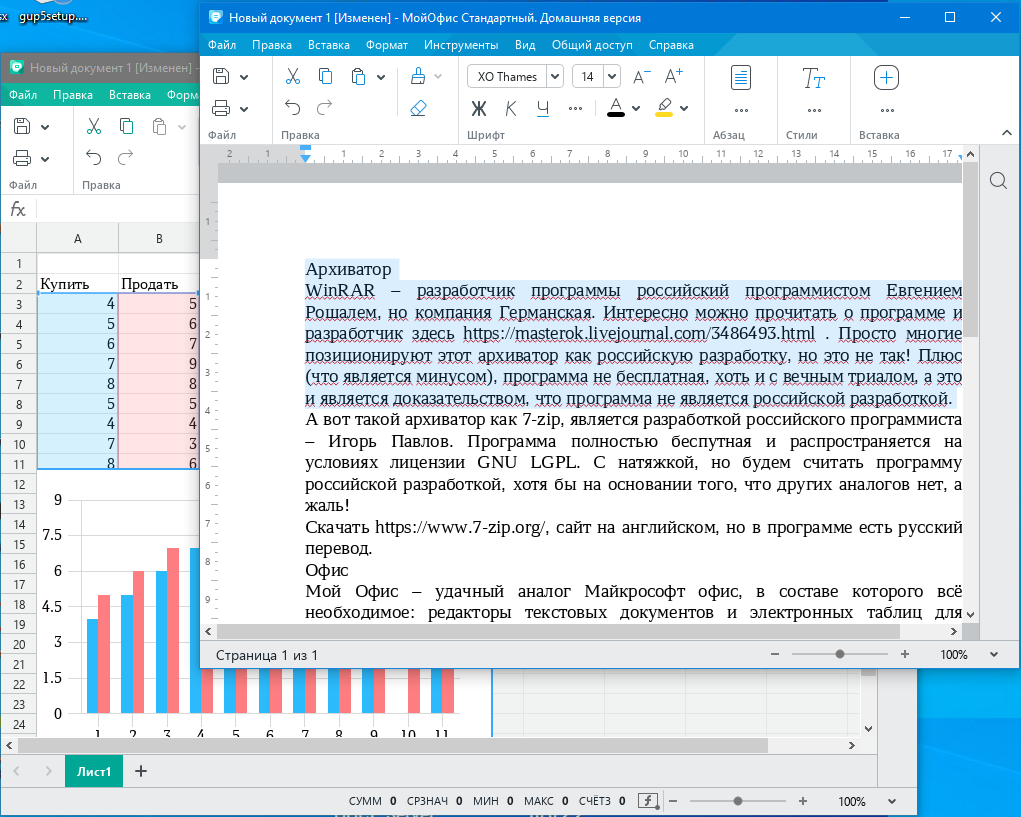Open the Справка menu

671,45
